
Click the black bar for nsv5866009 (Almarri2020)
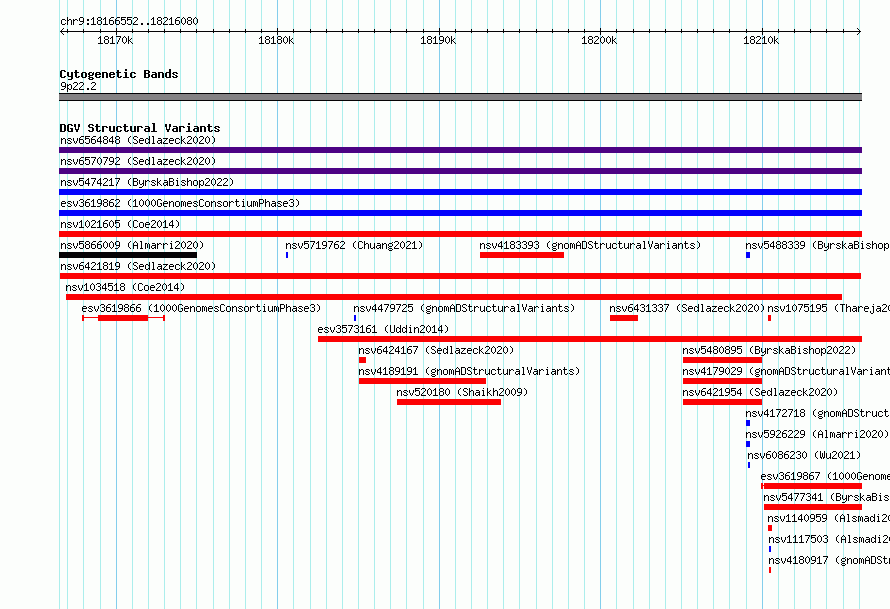pyautogui.click(x=128, y=255)
